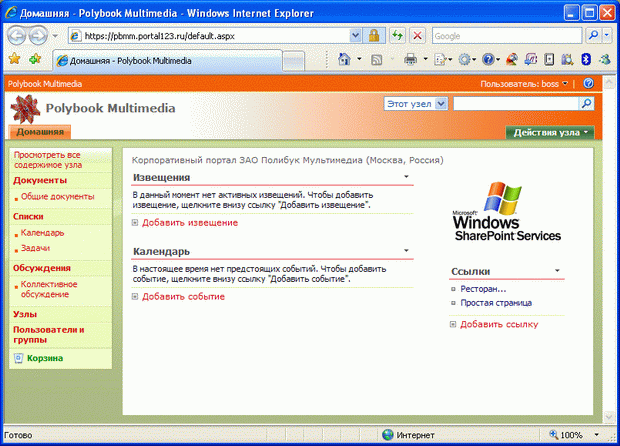620x446 pixels.
Task: Open the Календарь web part menu arrow
Action: [x=406, y=251]
